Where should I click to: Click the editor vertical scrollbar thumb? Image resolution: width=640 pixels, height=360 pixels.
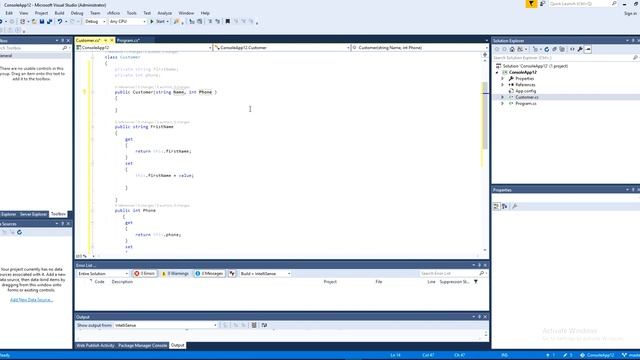(x=485, y=116)
